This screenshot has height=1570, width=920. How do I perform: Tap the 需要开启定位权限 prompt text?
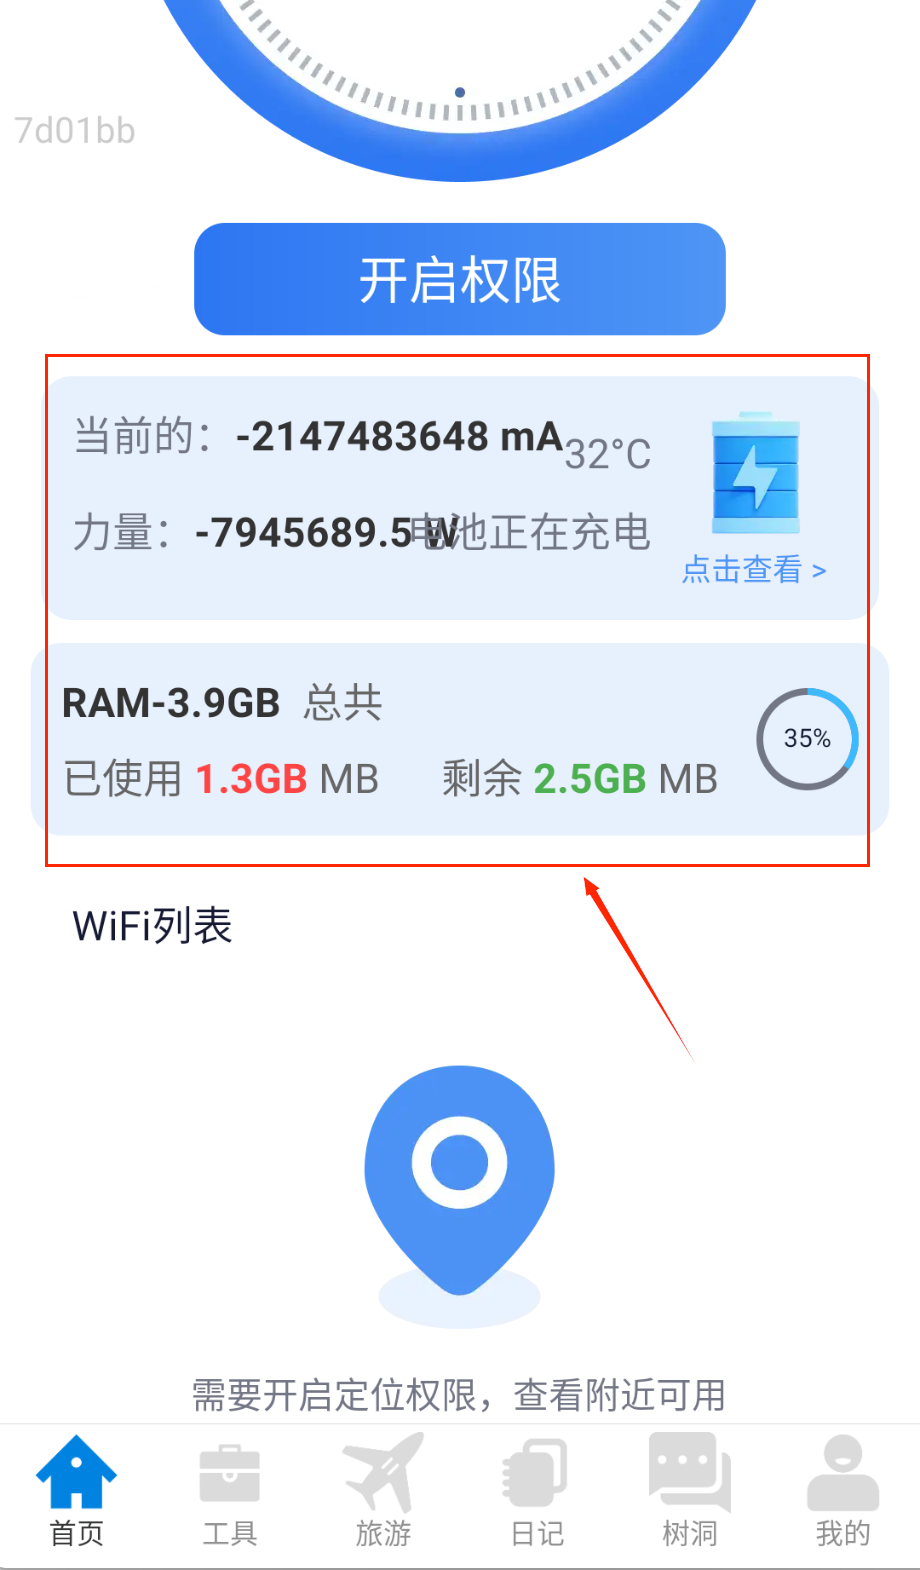coord(459,1394)
